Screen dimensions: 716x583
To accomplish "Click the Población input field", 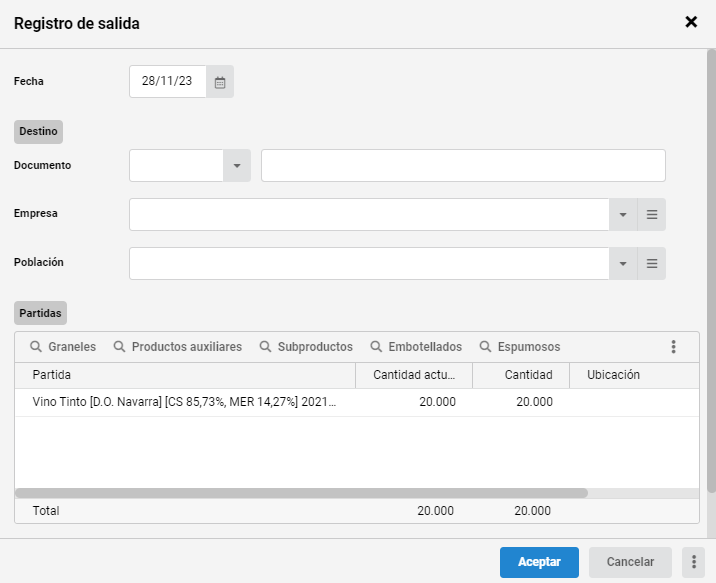I will [x=369, y=263].
